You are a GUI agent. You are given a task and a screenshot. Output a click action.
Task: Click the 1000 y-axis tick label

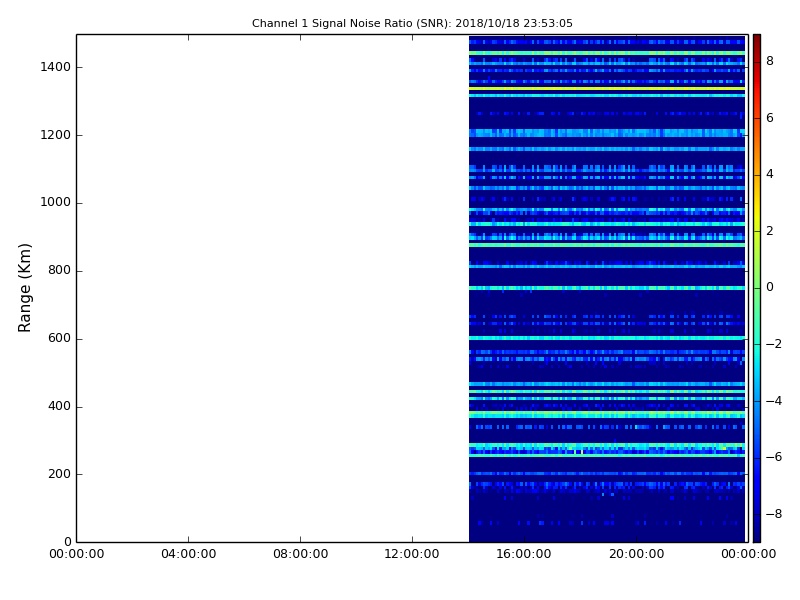click(x=56, y=203)
